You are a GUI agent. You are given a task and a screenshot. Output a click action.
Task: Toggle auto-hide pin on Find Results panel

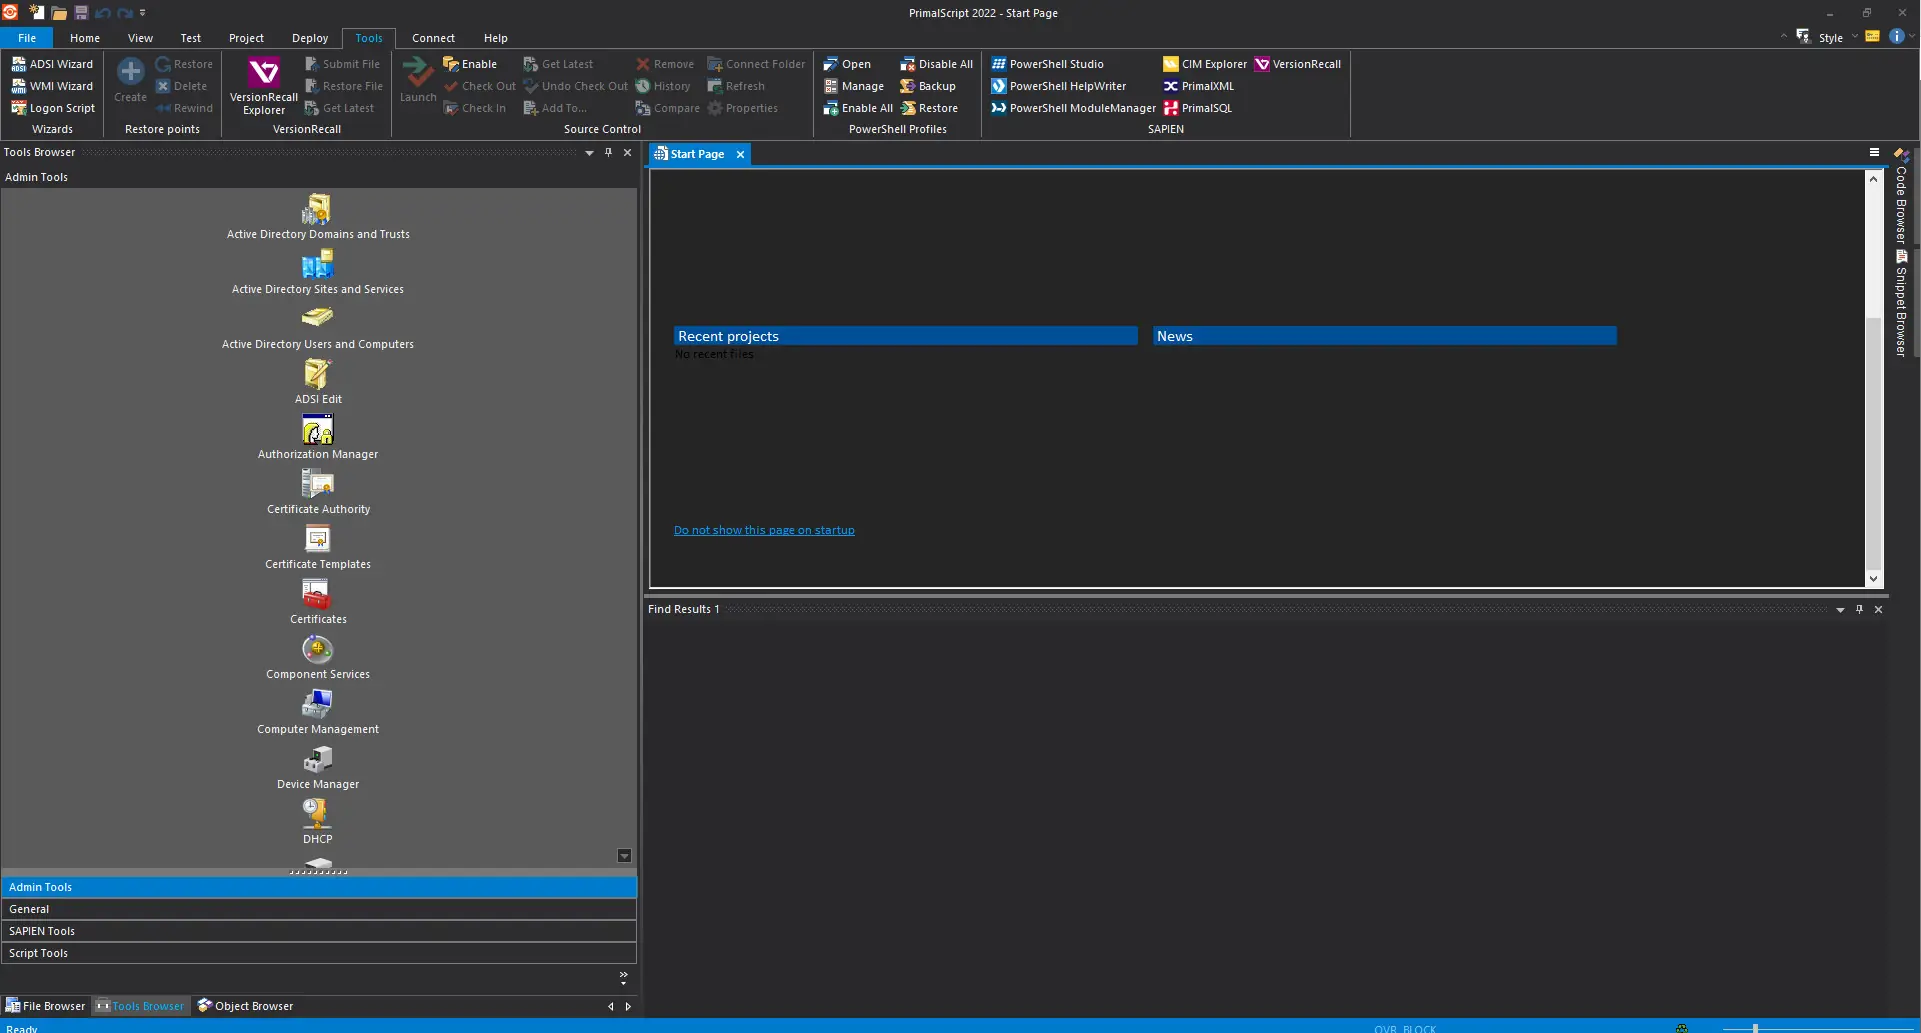[x=1859, y=609]
